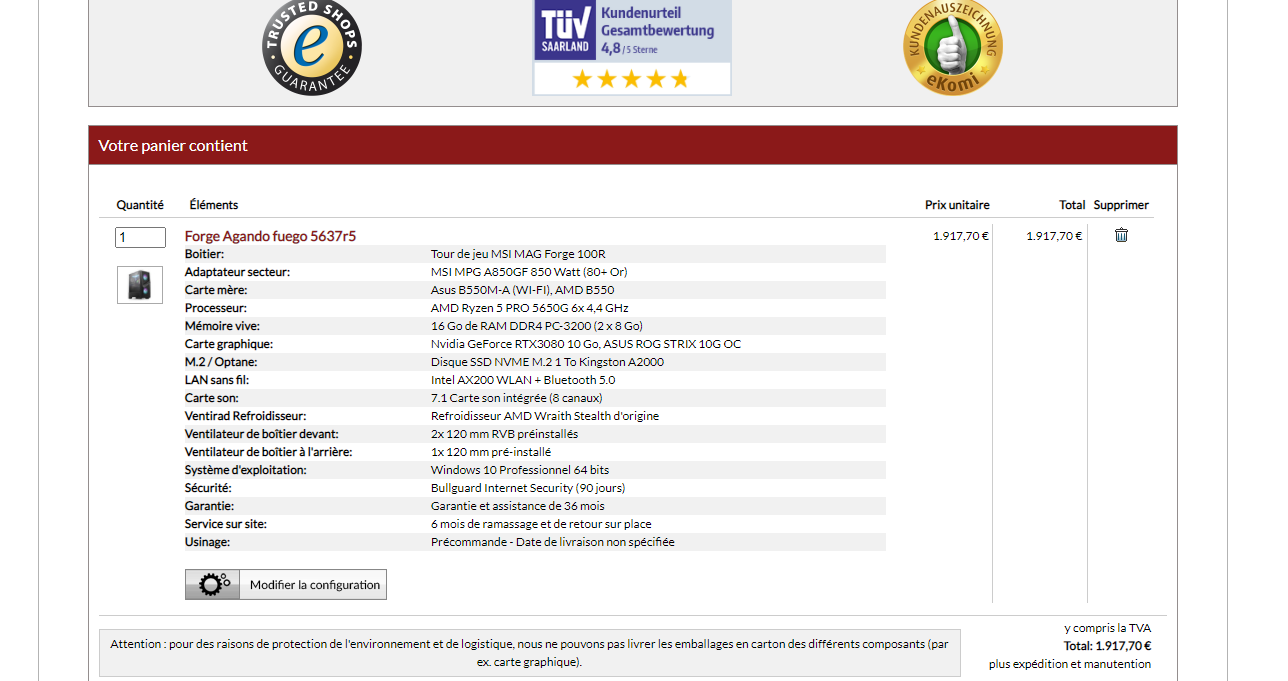
Task: Click the 'Attention' packaging notice box
Action: pyautogui.click(x=529, y=653)
